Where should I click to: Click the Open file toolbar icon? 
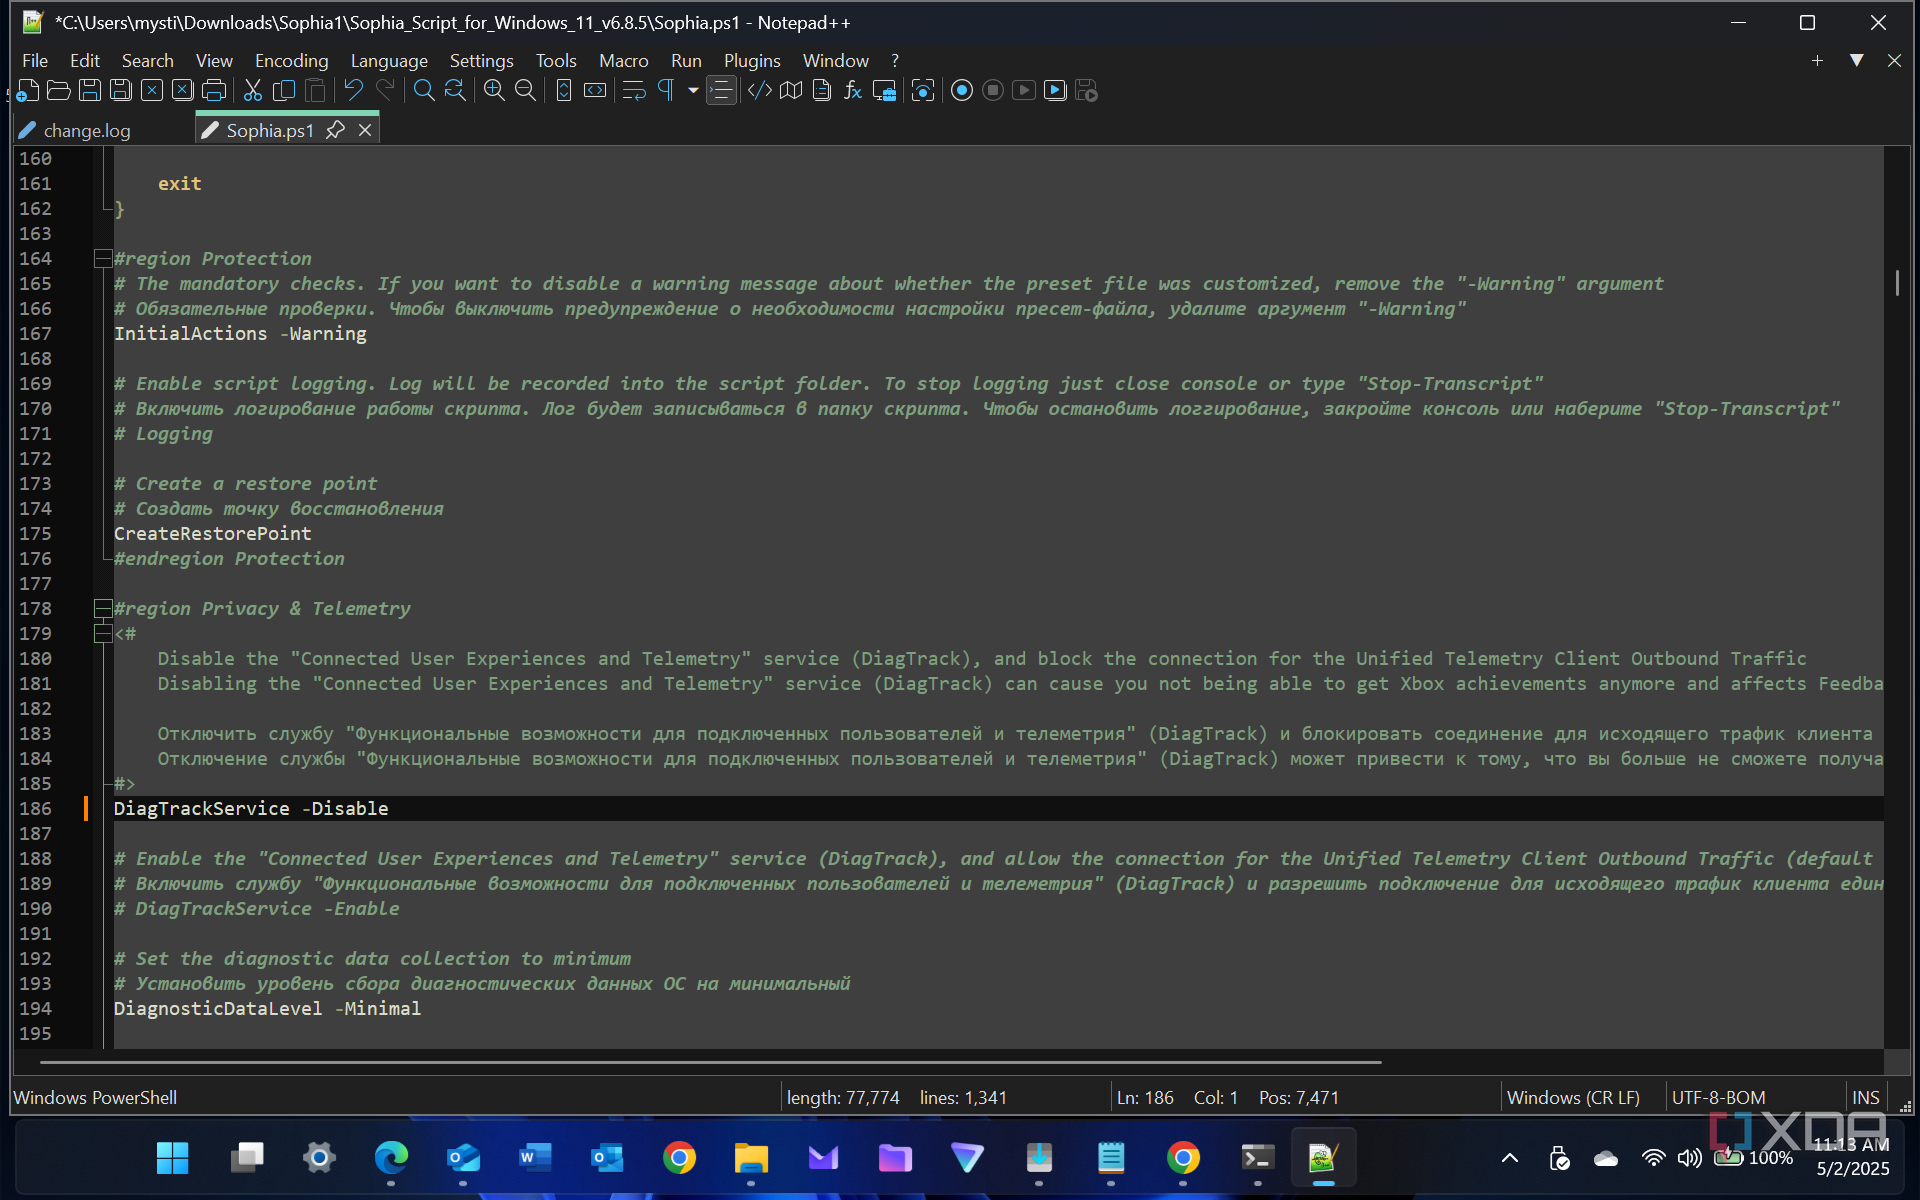point(59,91)
